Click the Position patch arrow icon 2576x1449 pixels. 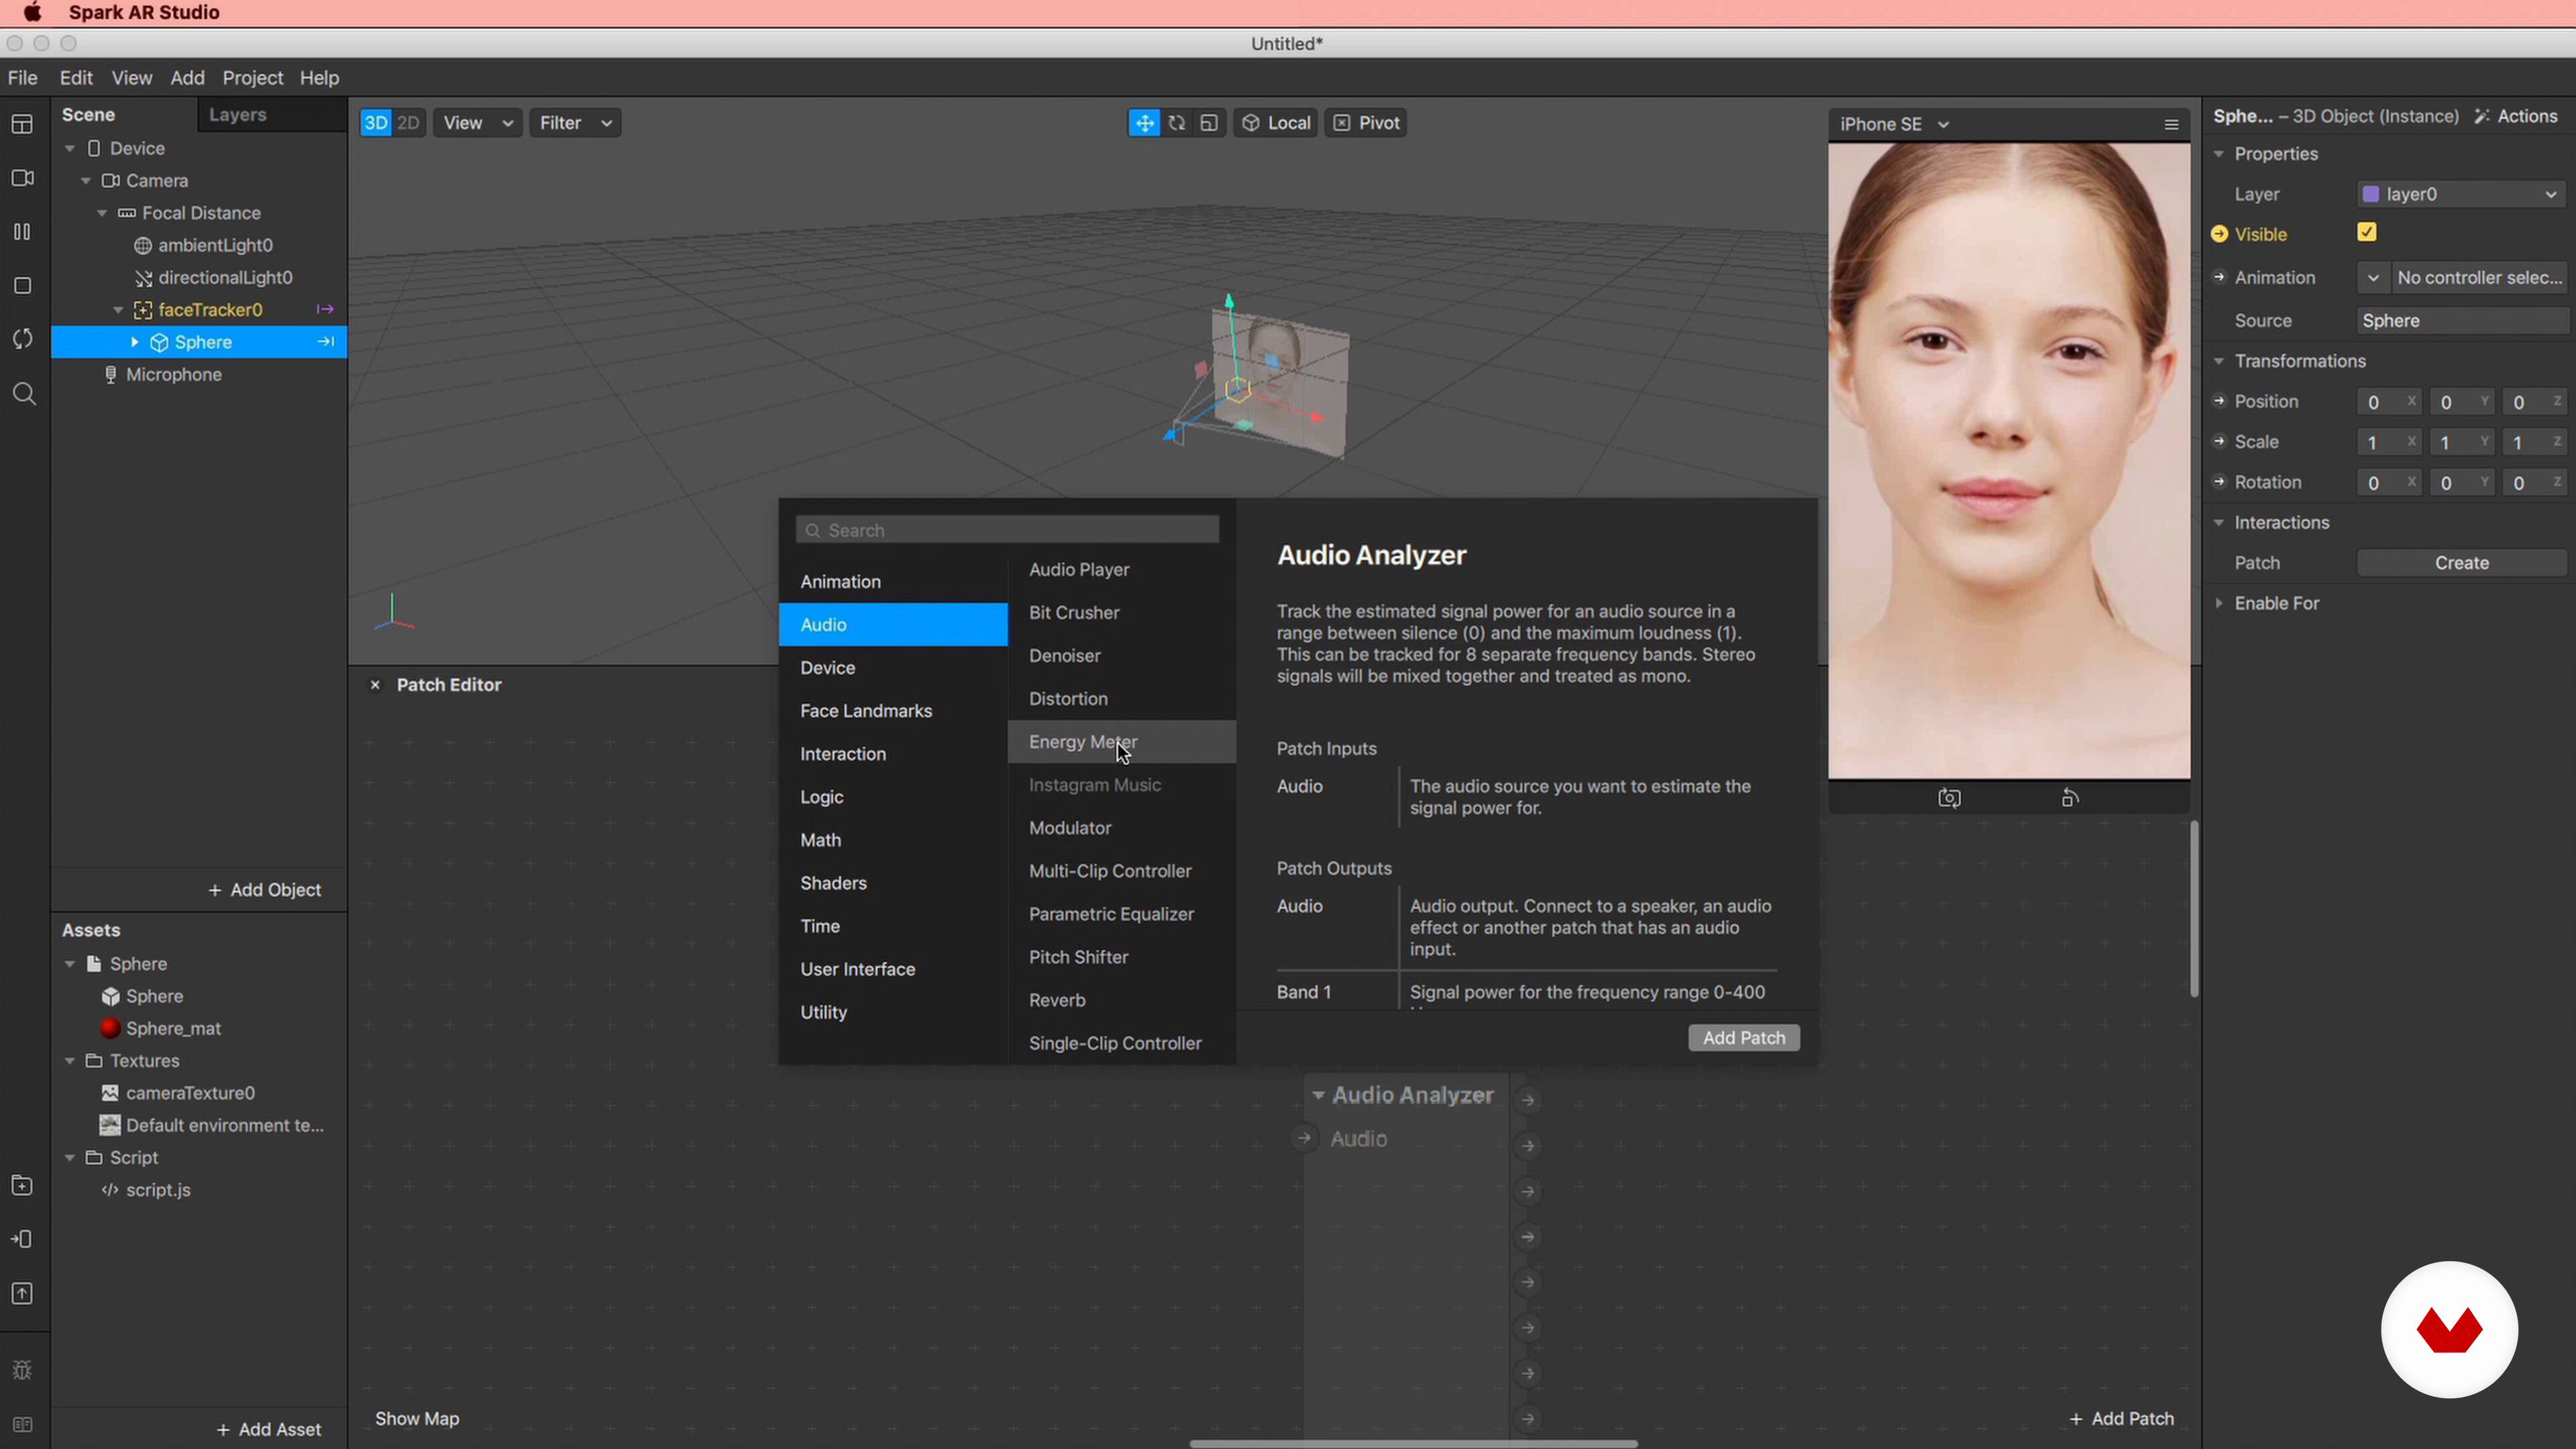[x=2220, y=401]
